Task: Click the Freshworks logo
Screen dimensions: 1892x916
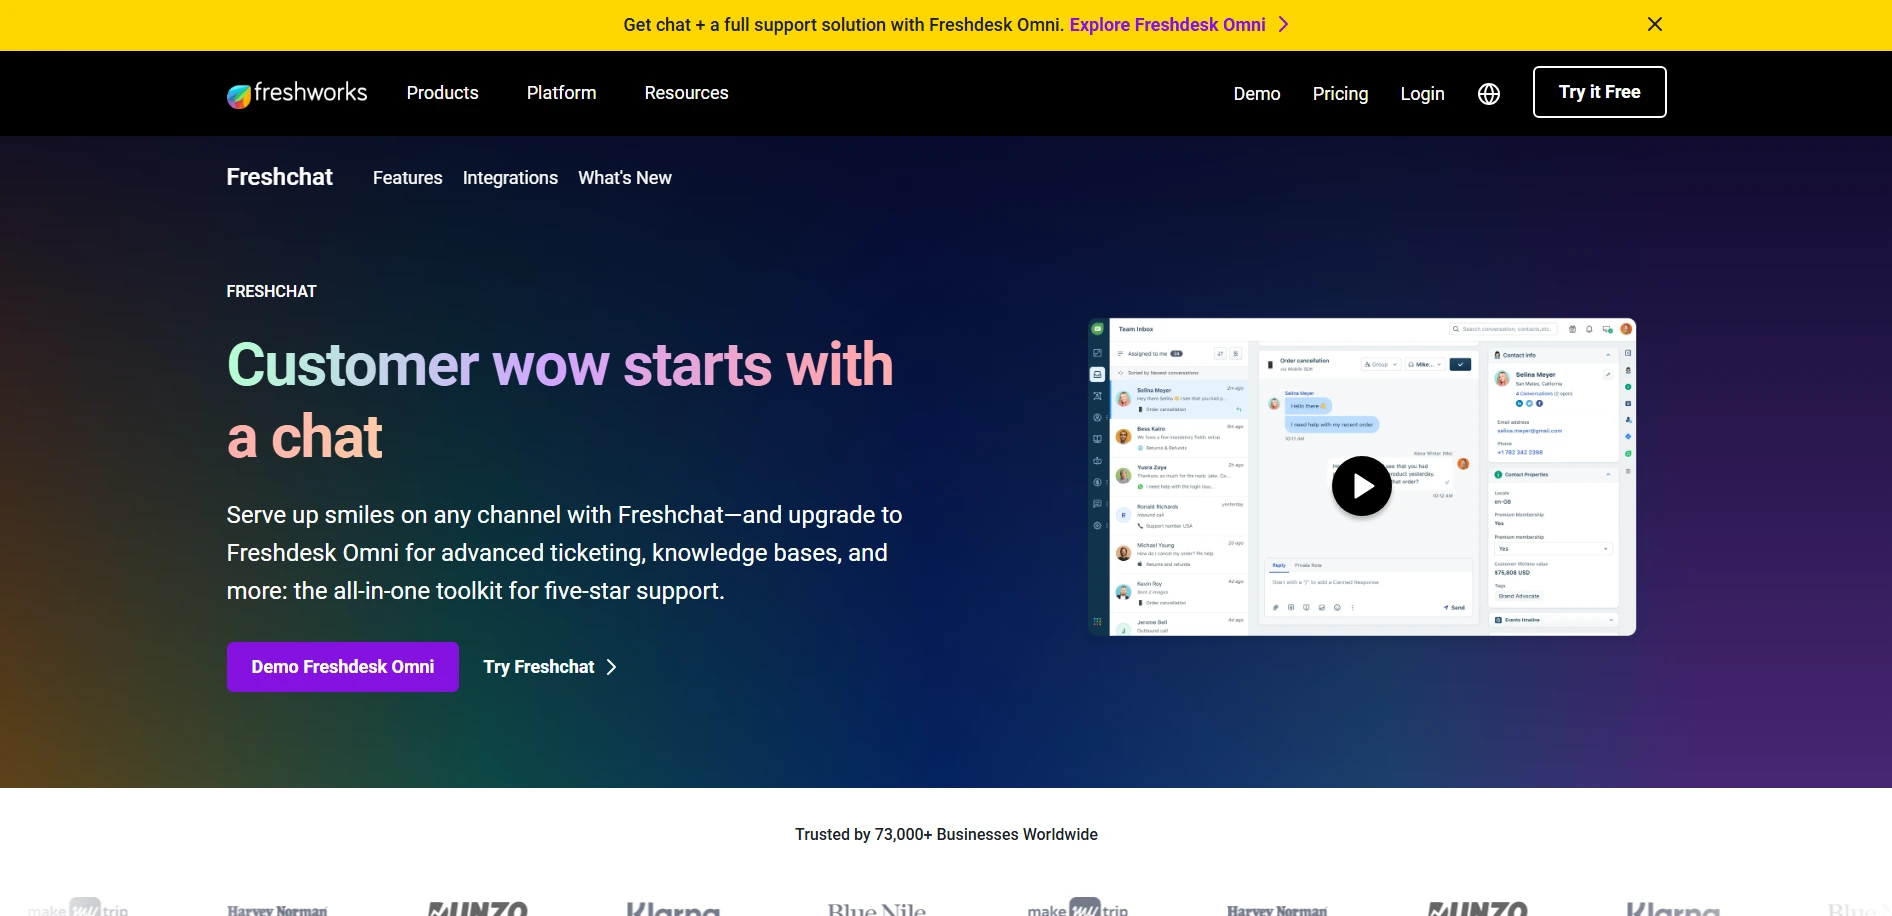Action: 297,93
